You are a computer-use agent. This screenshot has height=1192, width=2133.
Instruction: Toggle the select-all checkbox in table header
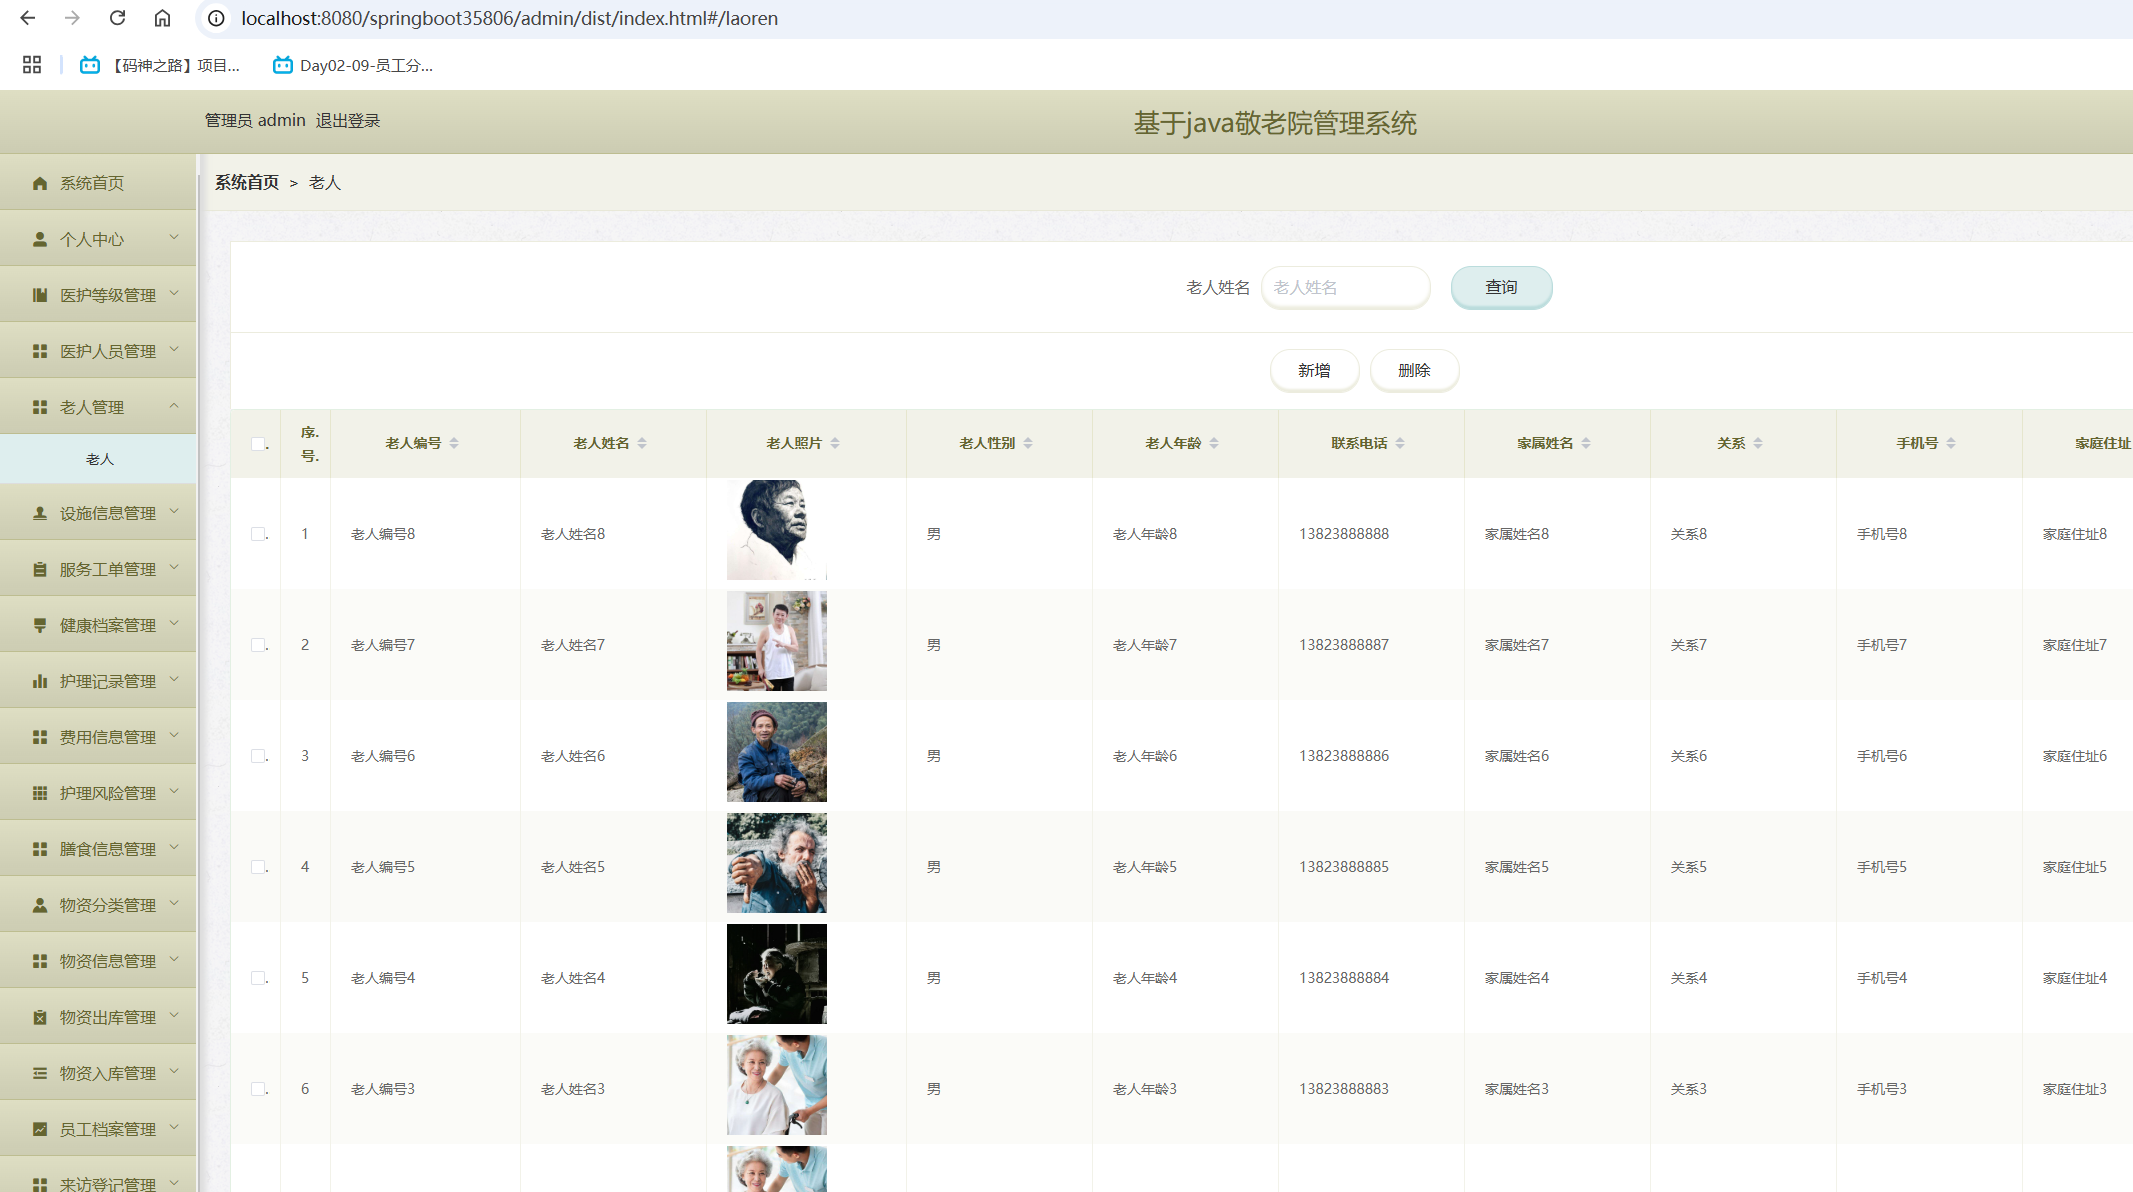point(258,444)
